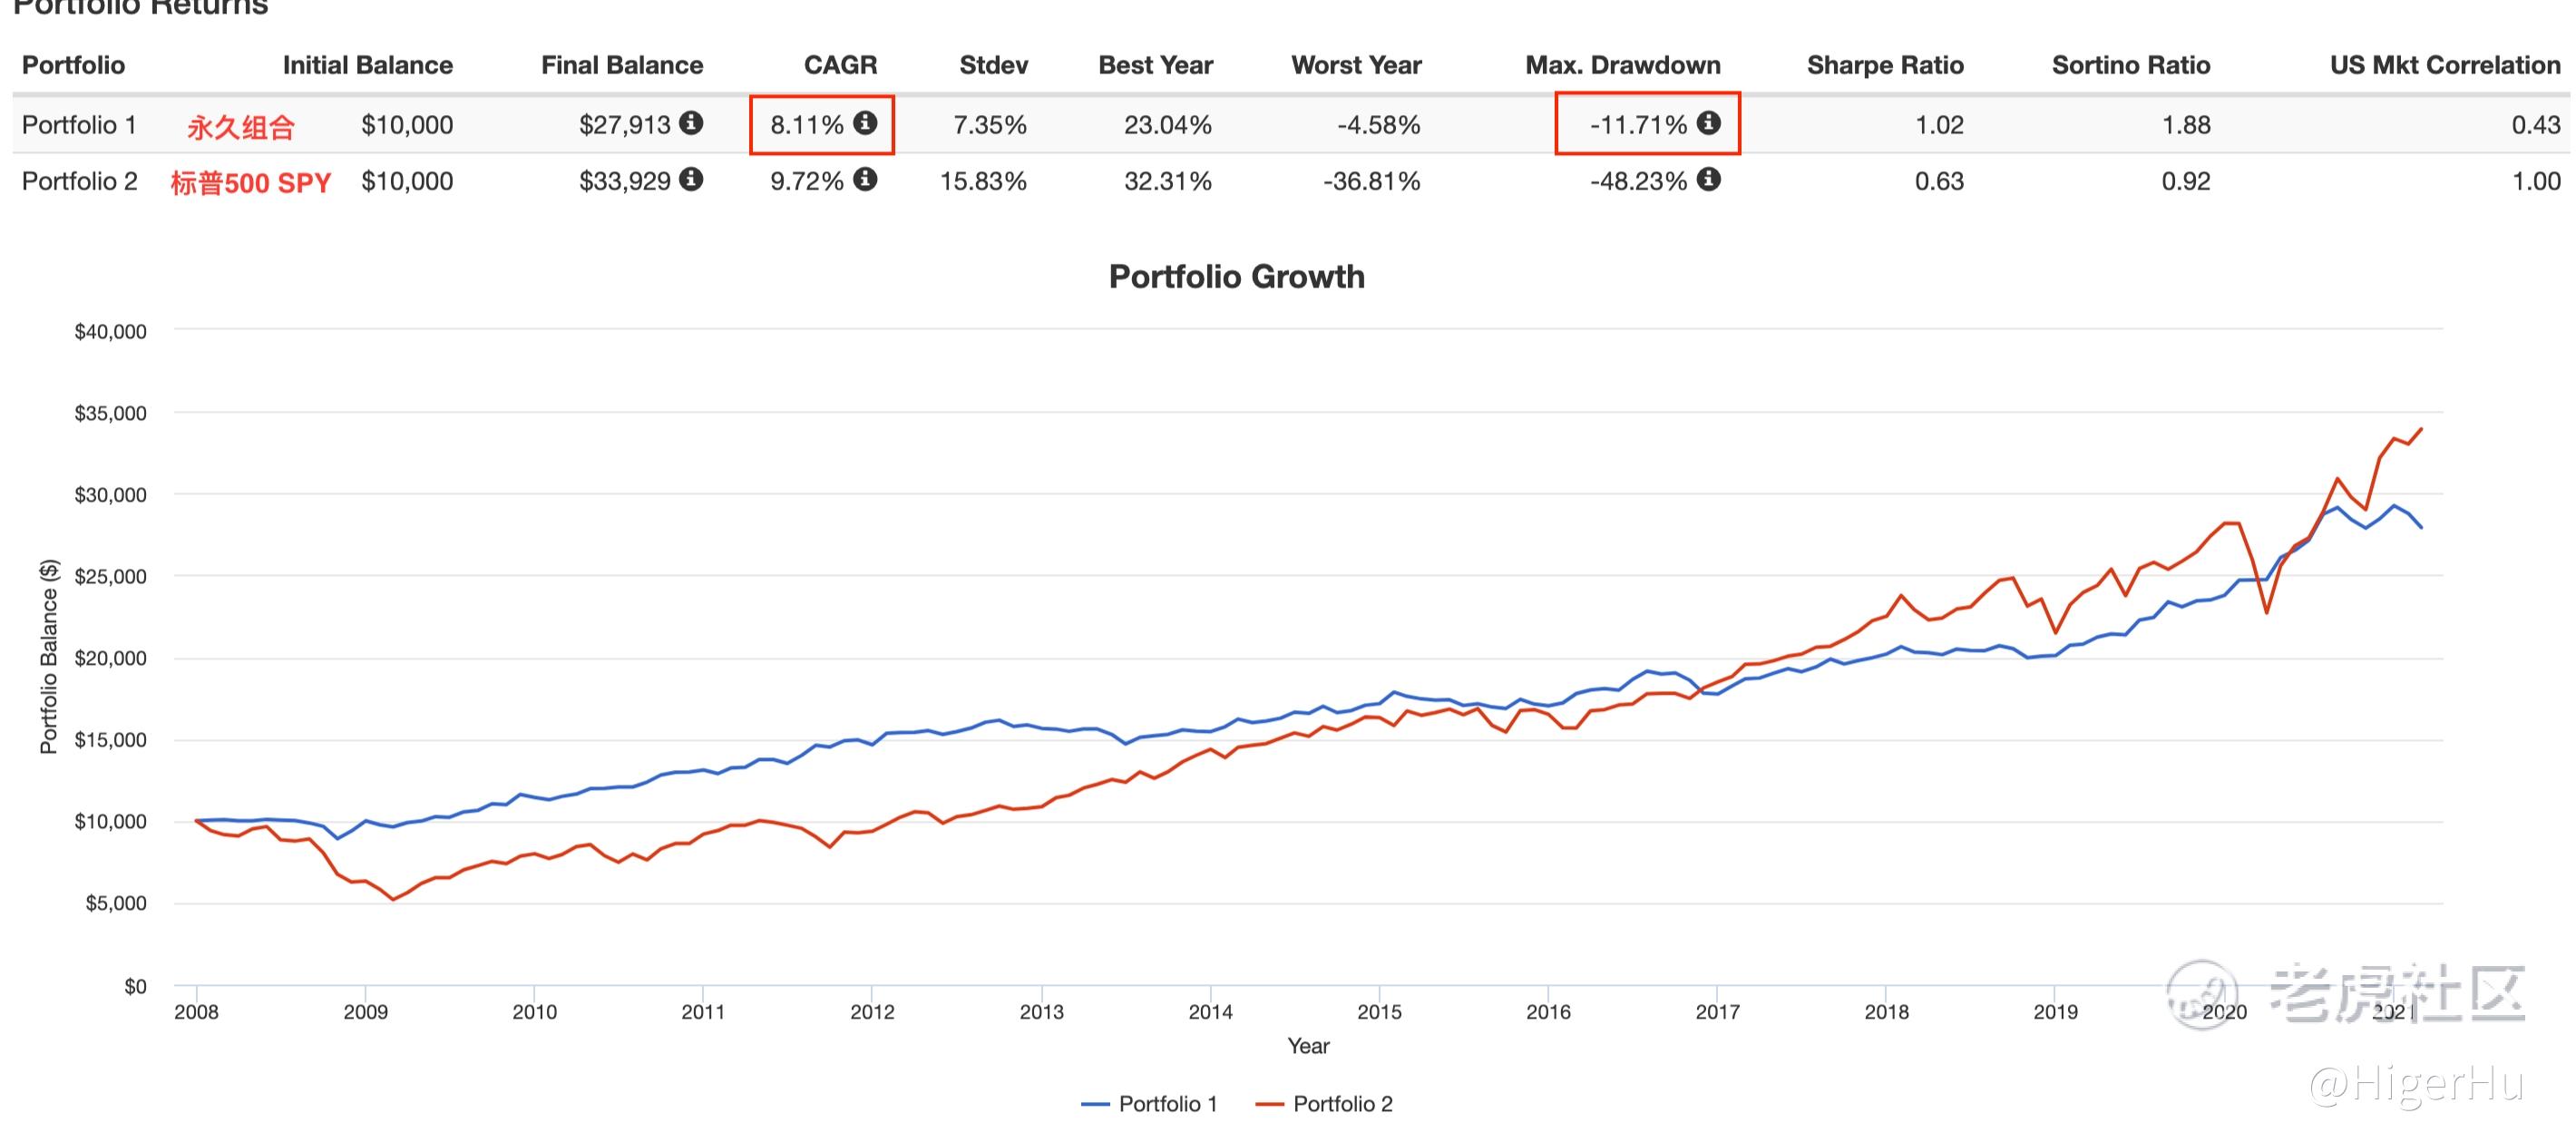Click the 2009 year label on the axis
This screenshot has height=1142, width=2576.
(365, 1012)
